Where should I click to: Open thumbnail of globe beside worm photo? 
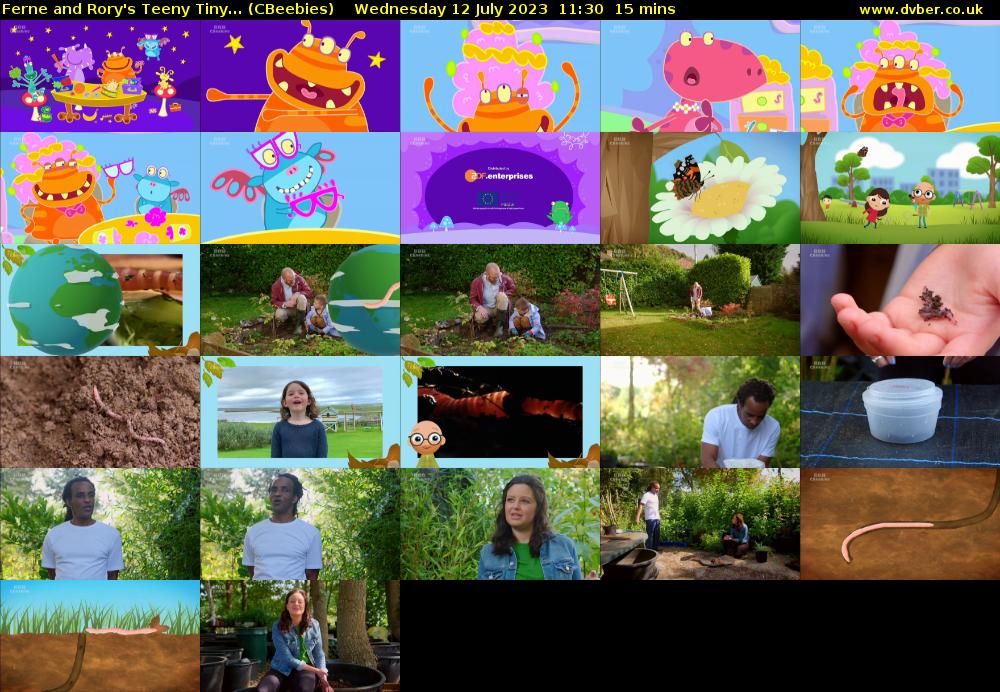pos(100,300)
